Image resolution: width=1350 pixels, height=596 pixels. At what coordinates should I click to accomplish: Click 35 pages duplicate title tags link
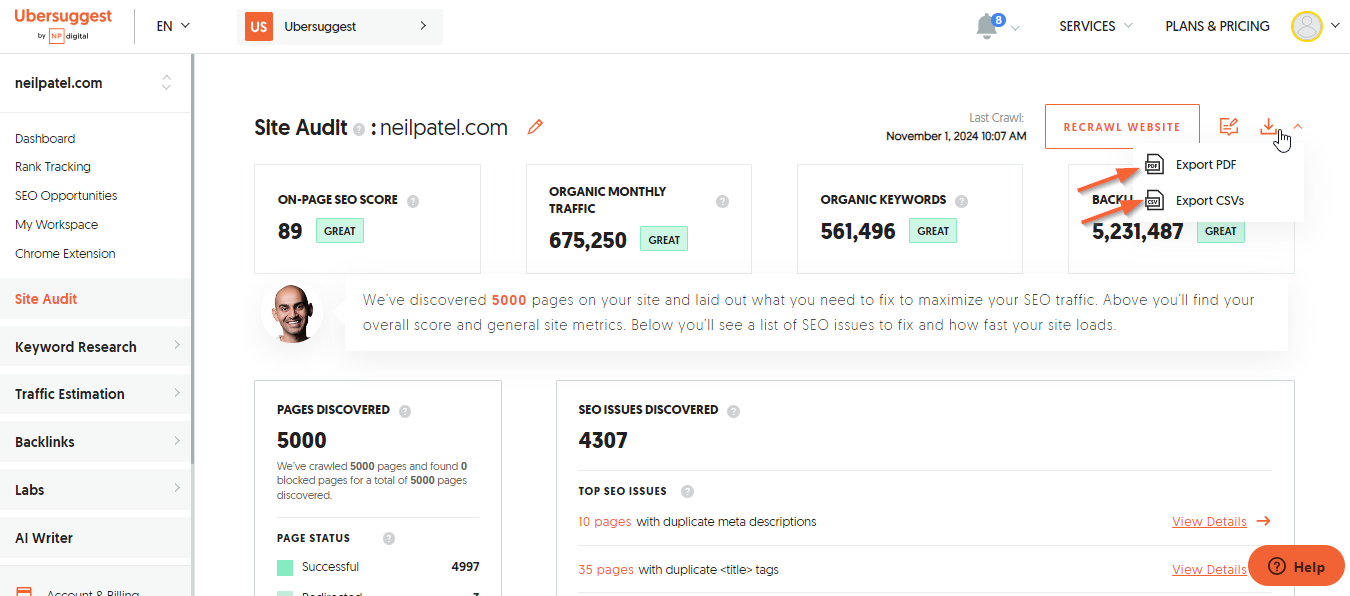click(606, 570)
